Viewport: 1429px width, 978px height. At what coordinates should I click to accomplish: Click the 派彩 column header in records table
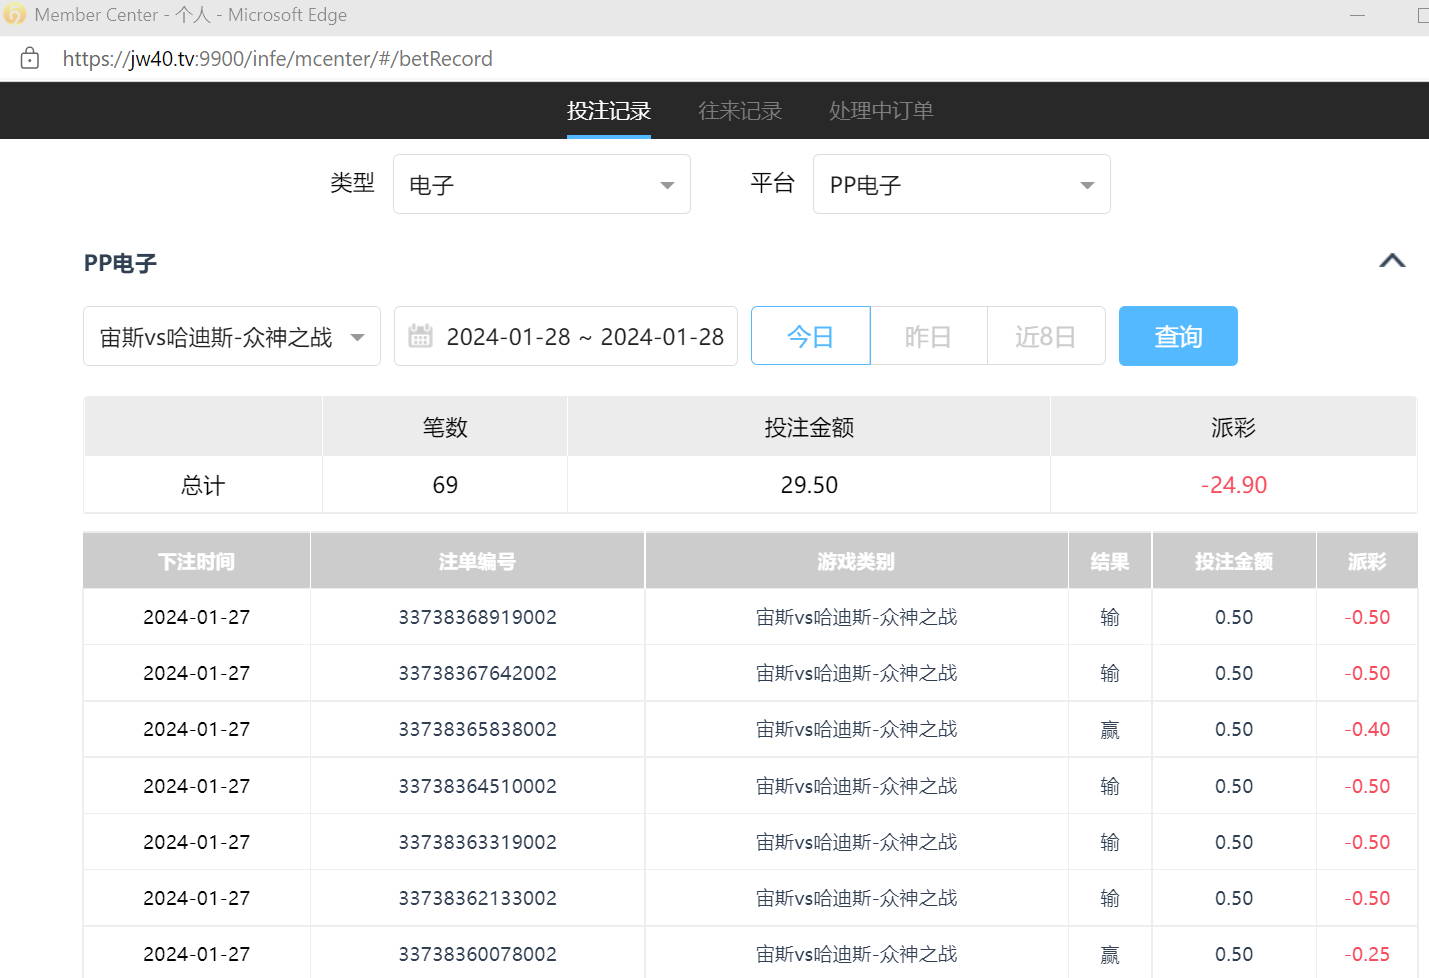pyautogui.click(x=1366, y=562)
